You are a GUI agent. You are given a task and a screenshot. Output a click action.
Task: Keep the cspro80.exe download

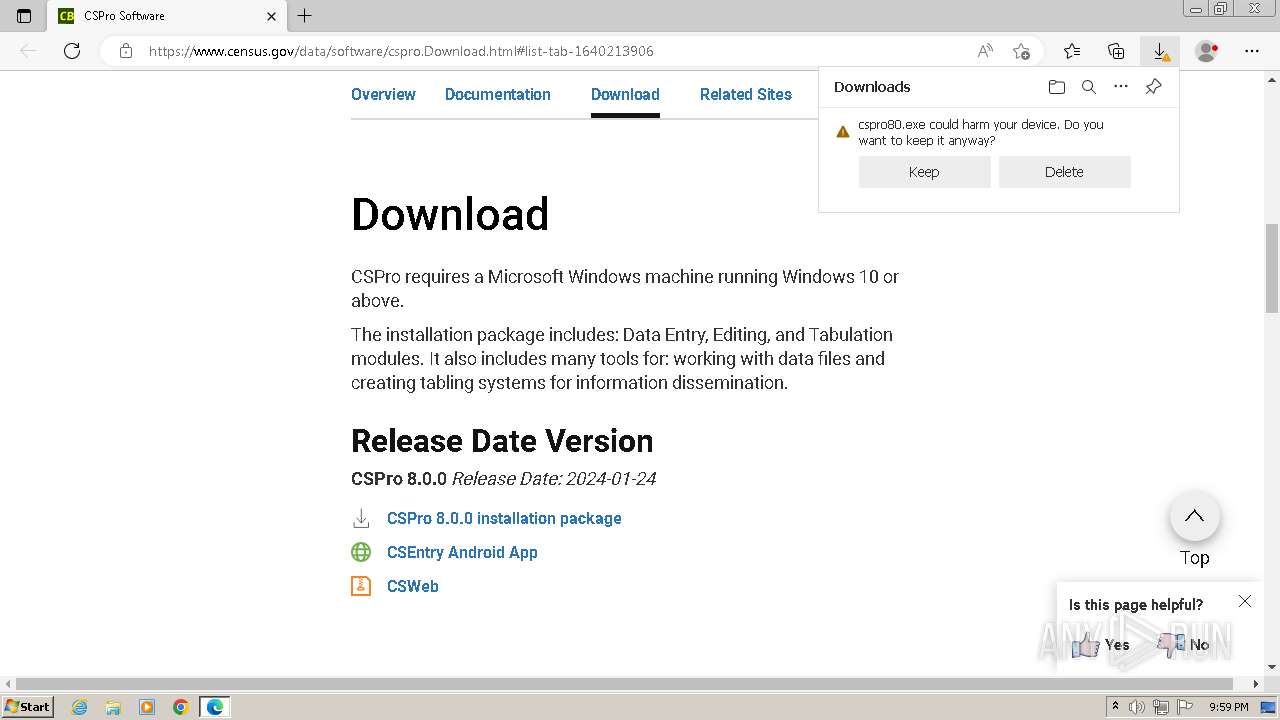point(924,172)
